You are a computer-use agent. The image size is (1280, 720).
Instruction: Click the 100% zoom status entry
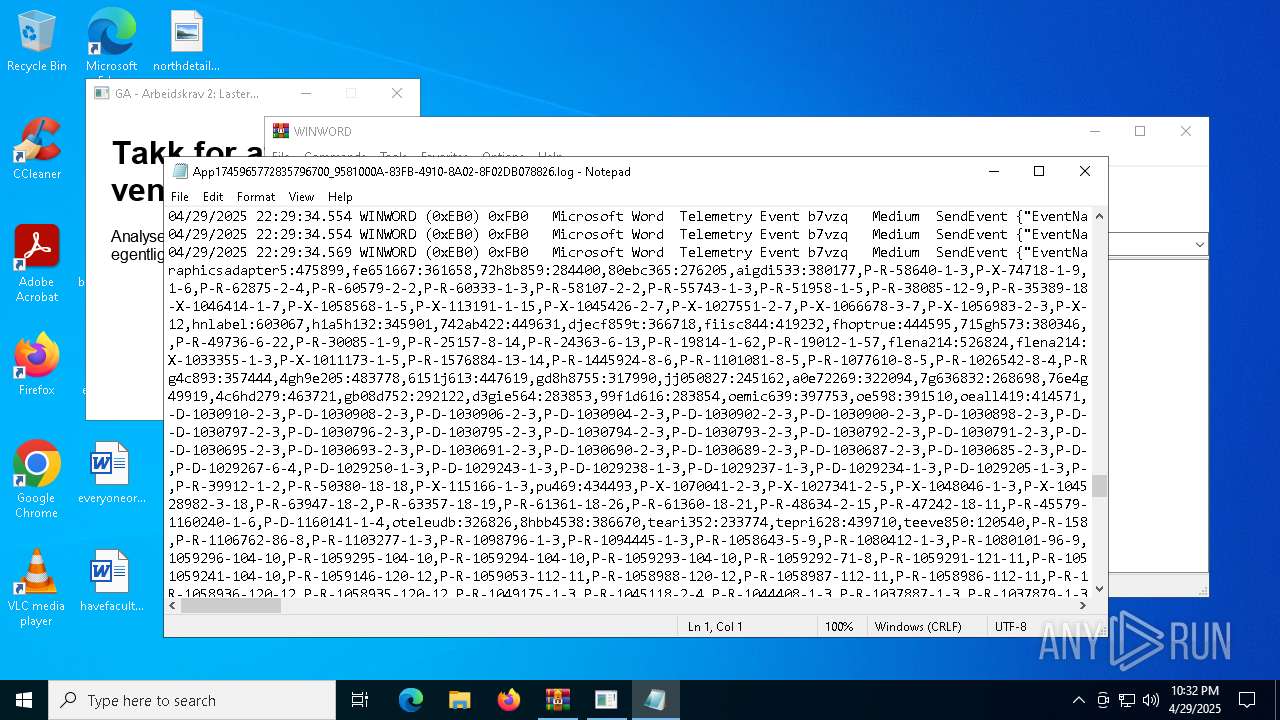coord(839,626)
